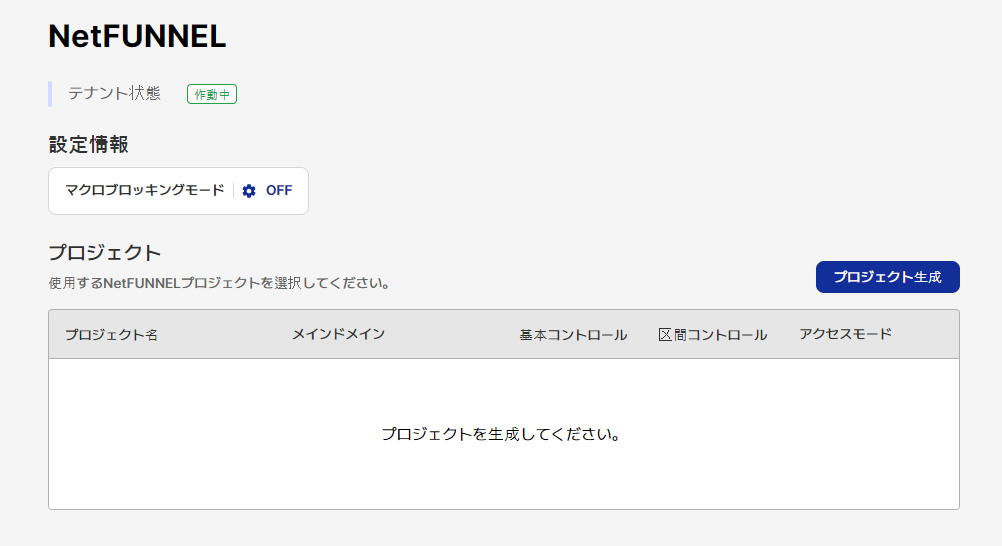Click the blue bar beside テナント状態

[x=50, y=94]
